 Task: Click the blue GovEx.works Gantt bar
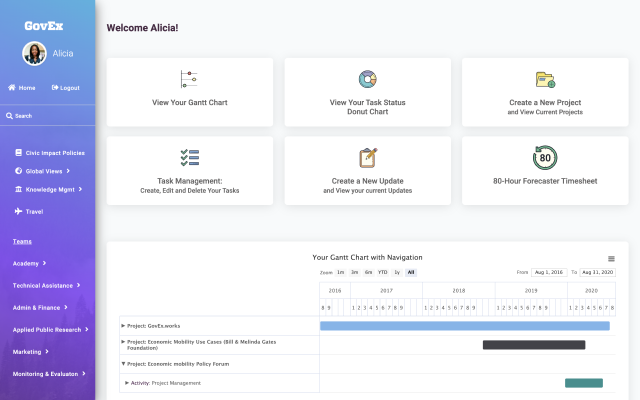tap(464, 325)
